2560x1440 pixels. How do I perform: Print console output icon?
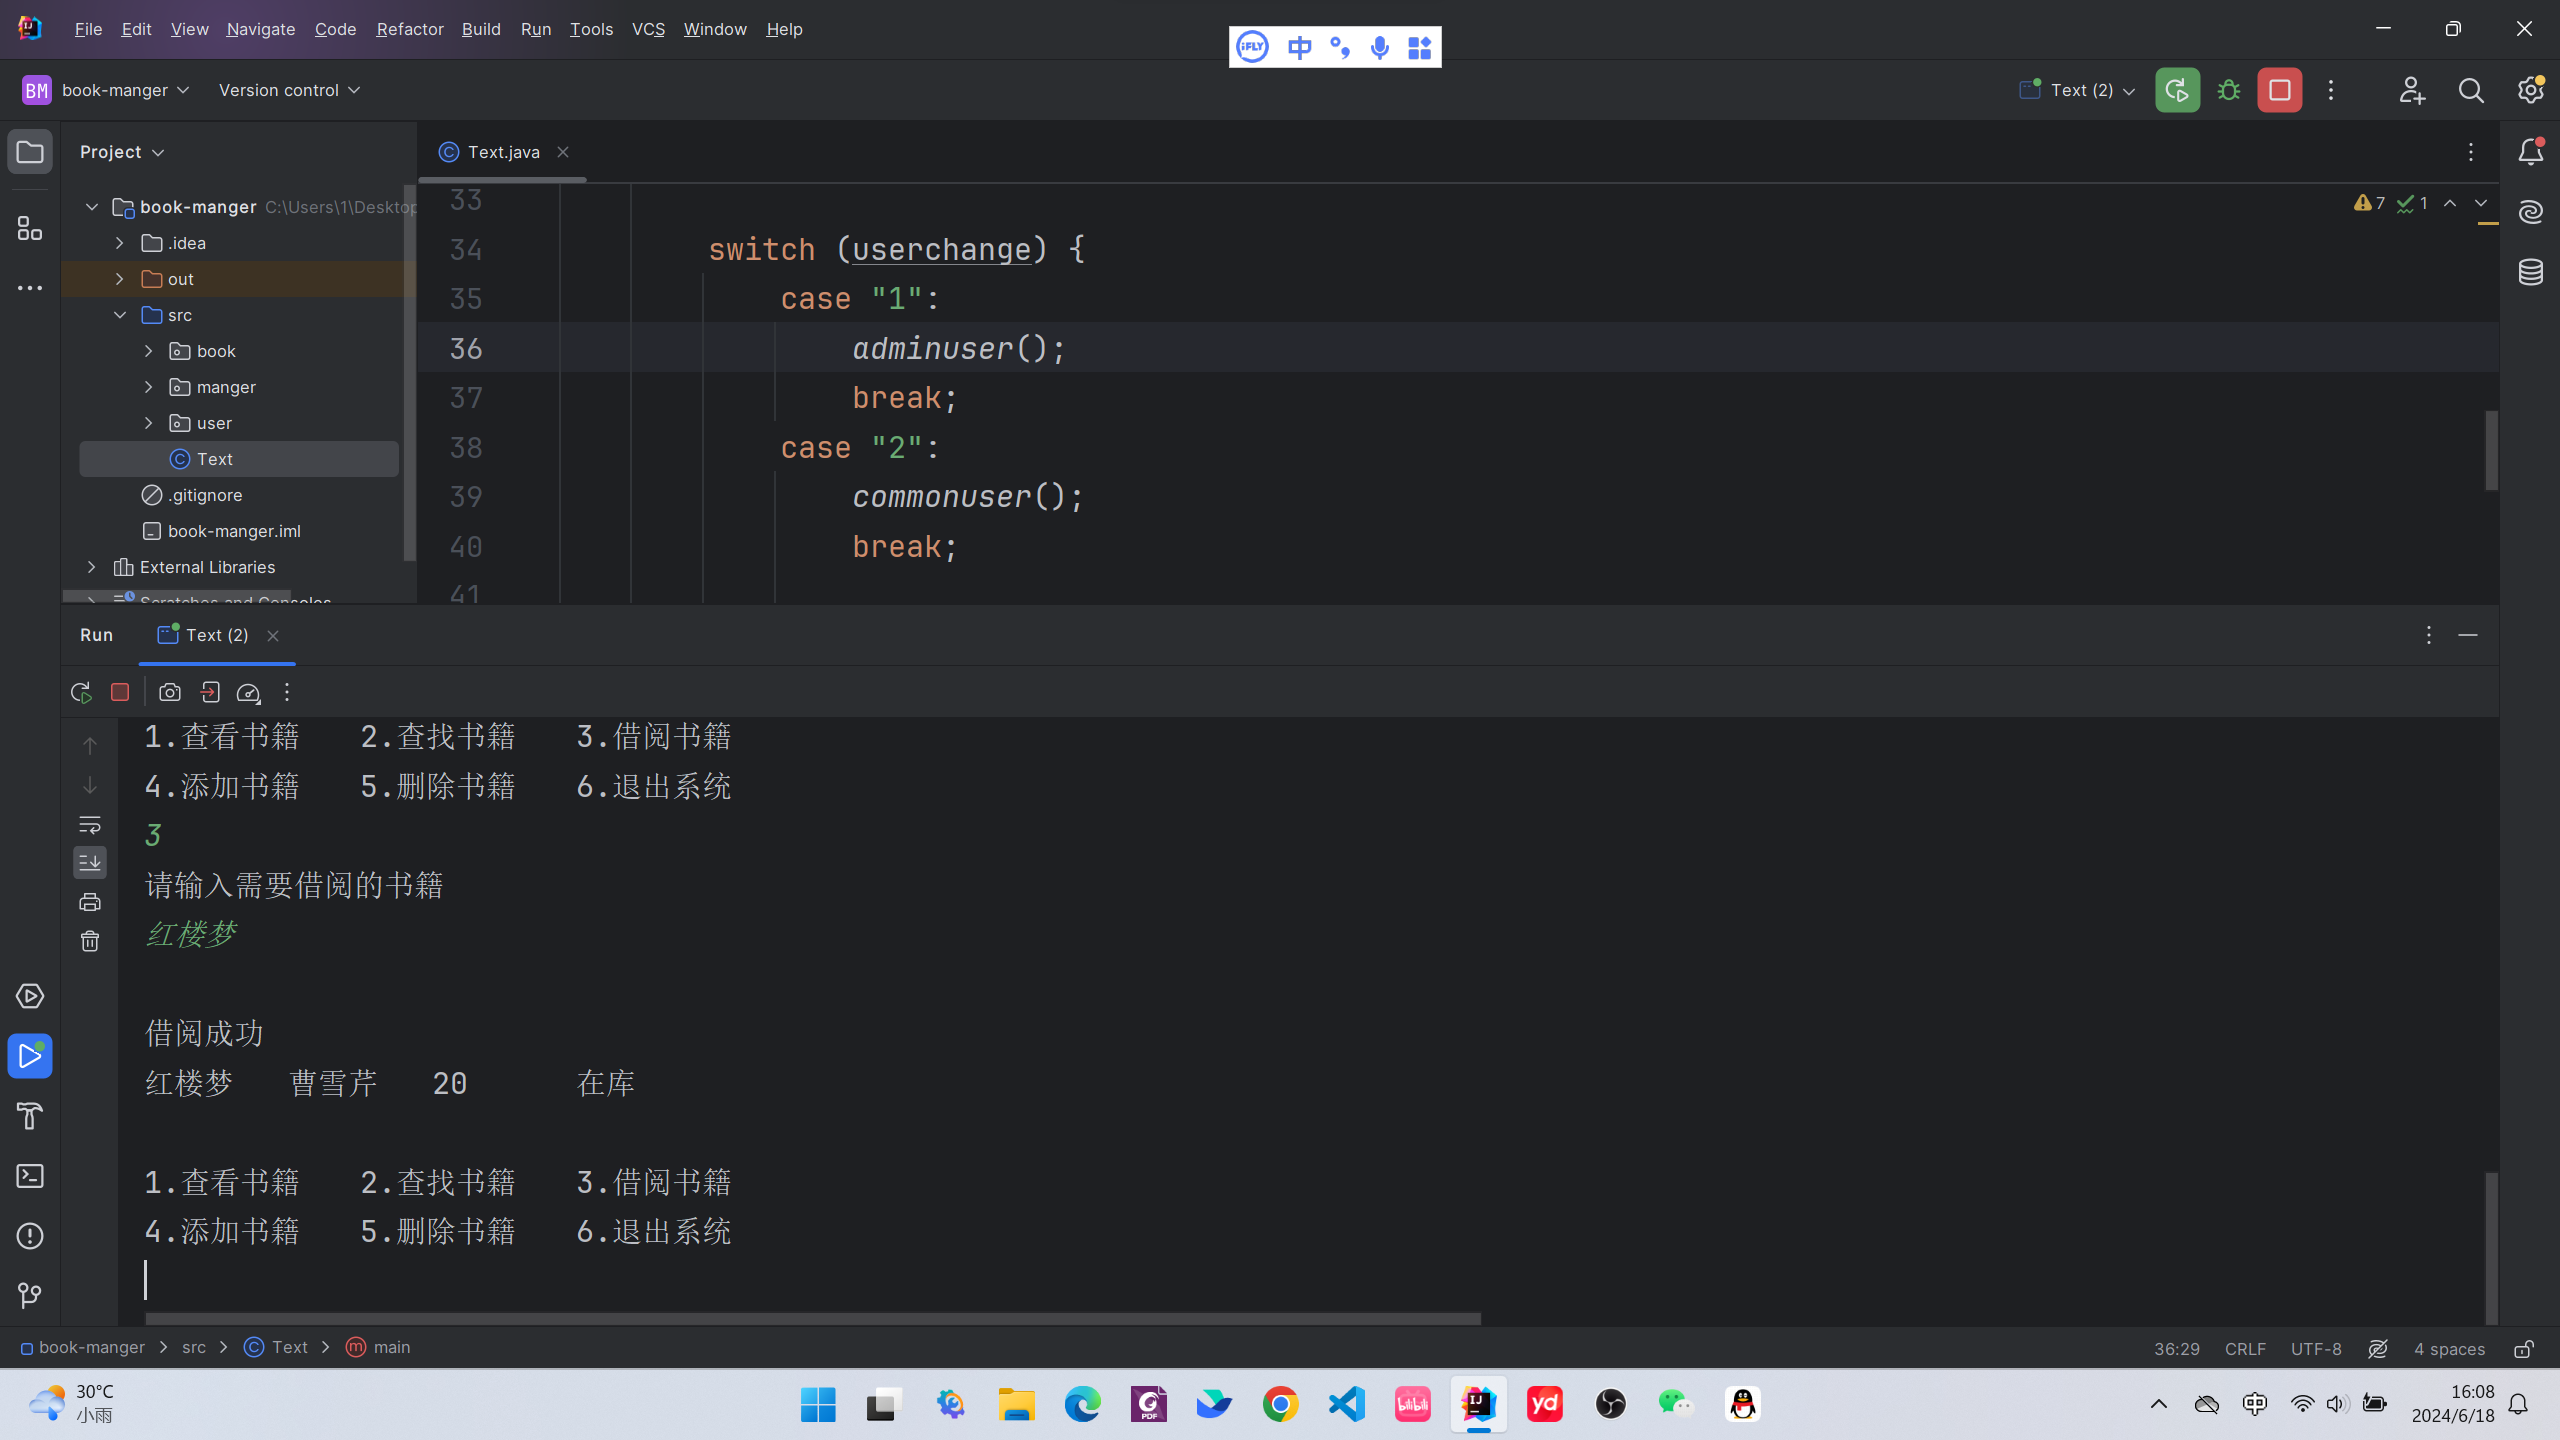[90, 902]
